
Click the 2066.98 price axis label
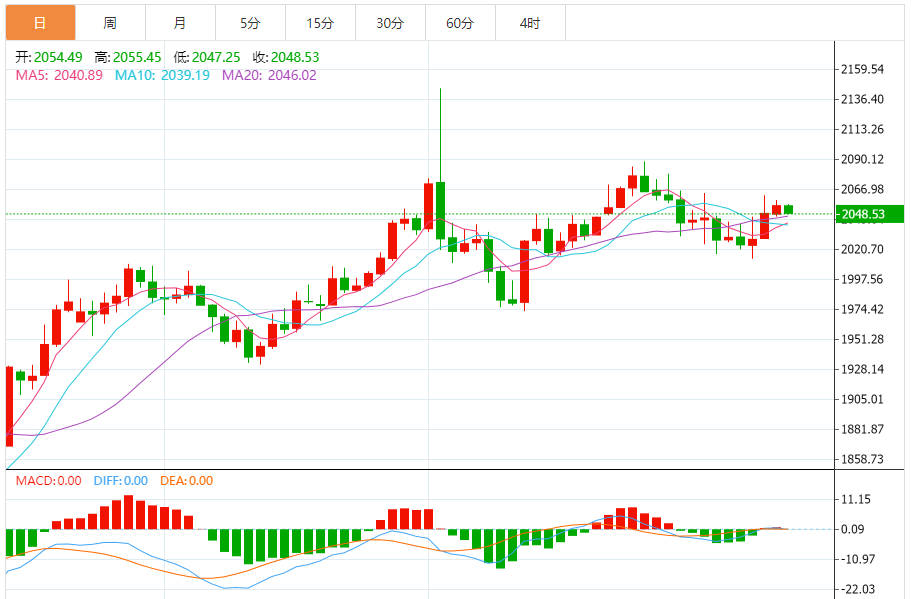pyautogui.click(x=862, y=189)
